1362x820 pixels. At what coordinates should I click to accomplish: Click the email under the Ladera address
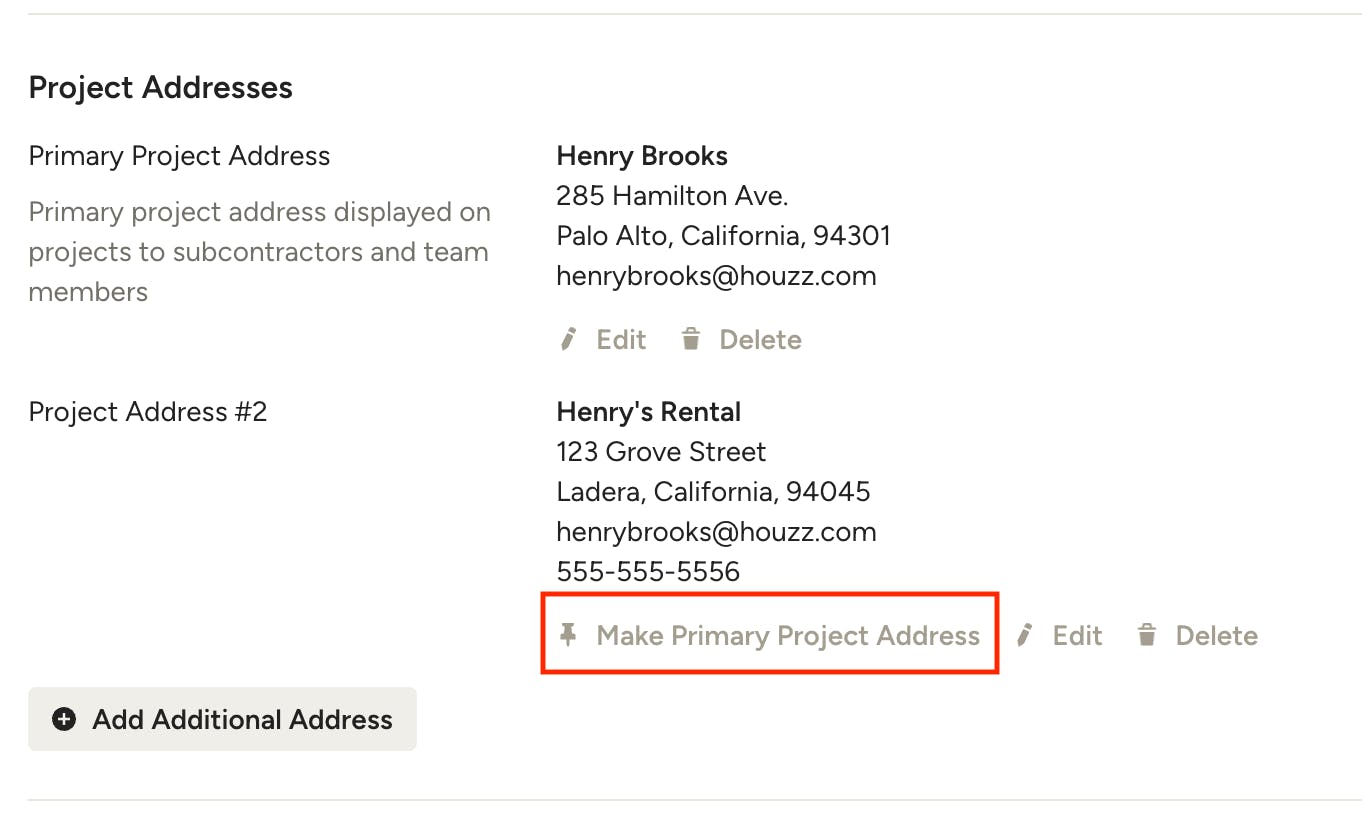[x=716, y=532]
